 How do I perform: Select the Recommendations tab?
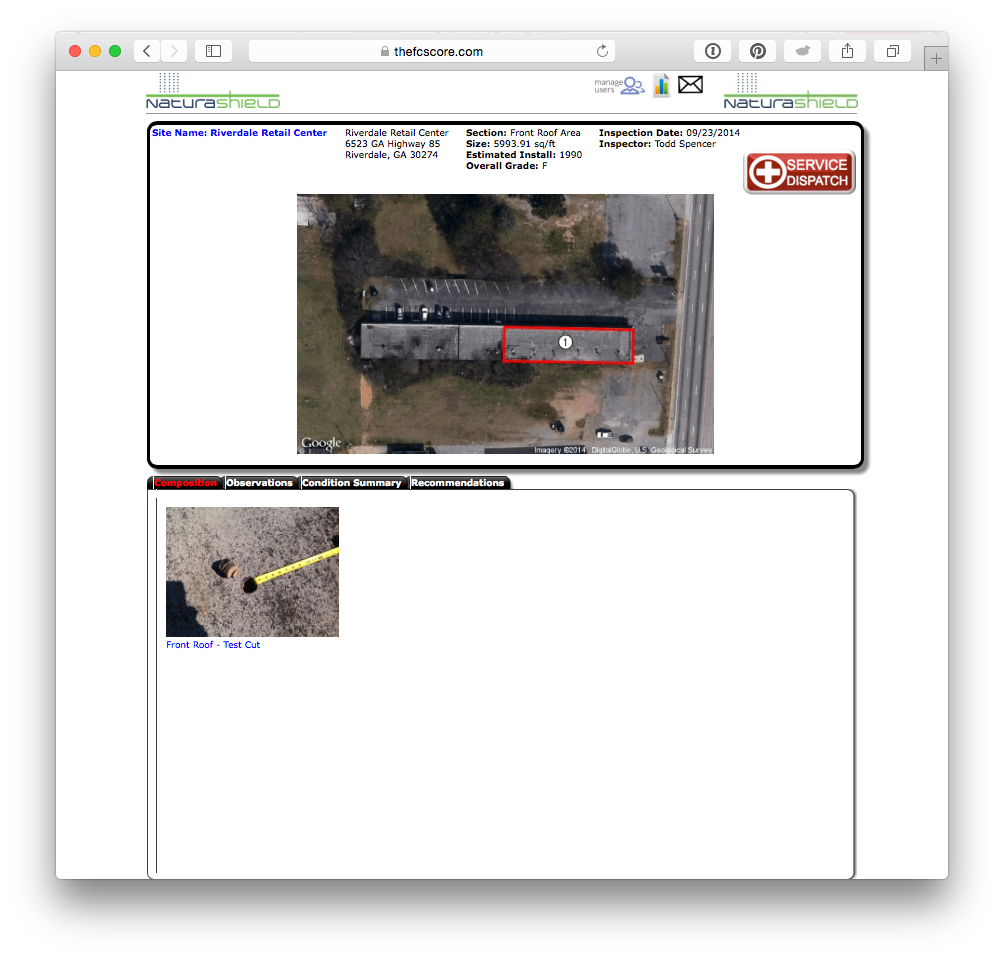(458, 483)
